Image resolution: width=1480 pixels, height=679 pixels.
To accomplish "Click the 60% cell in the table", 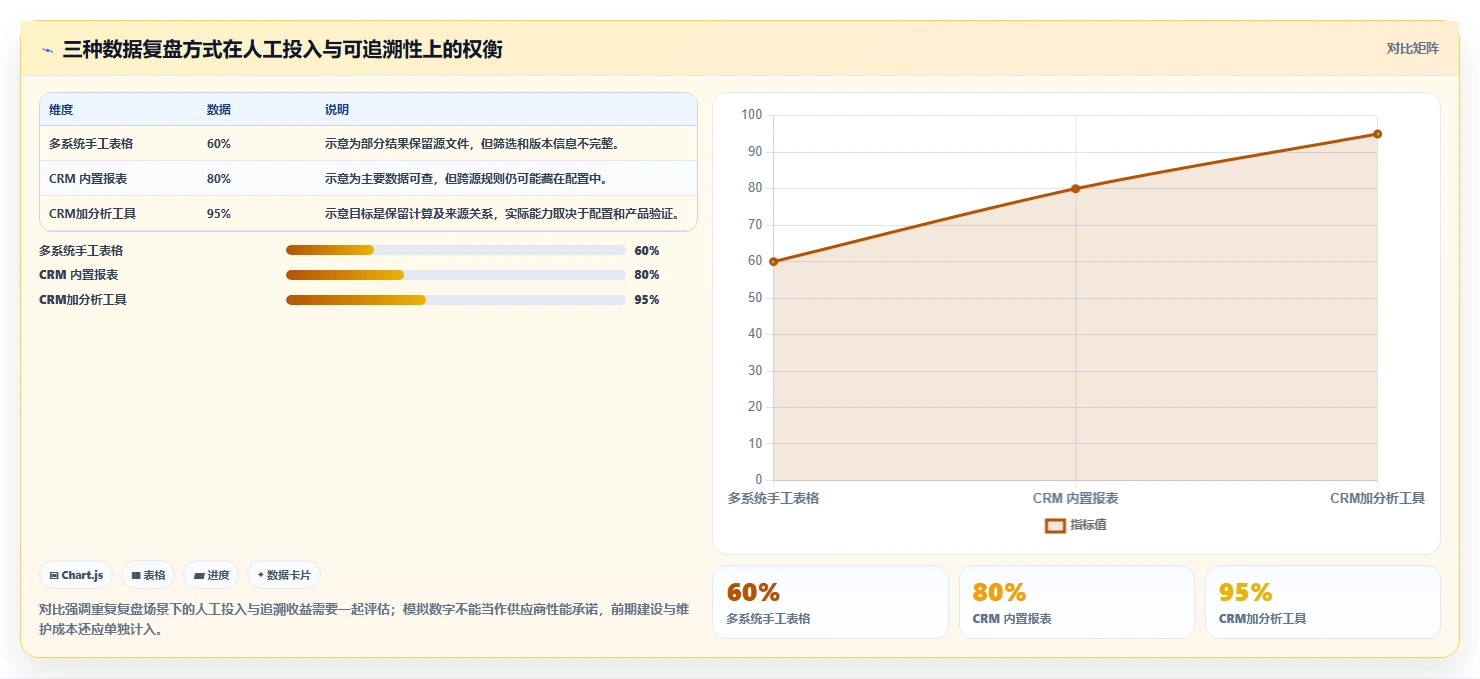I will (219, 144).
